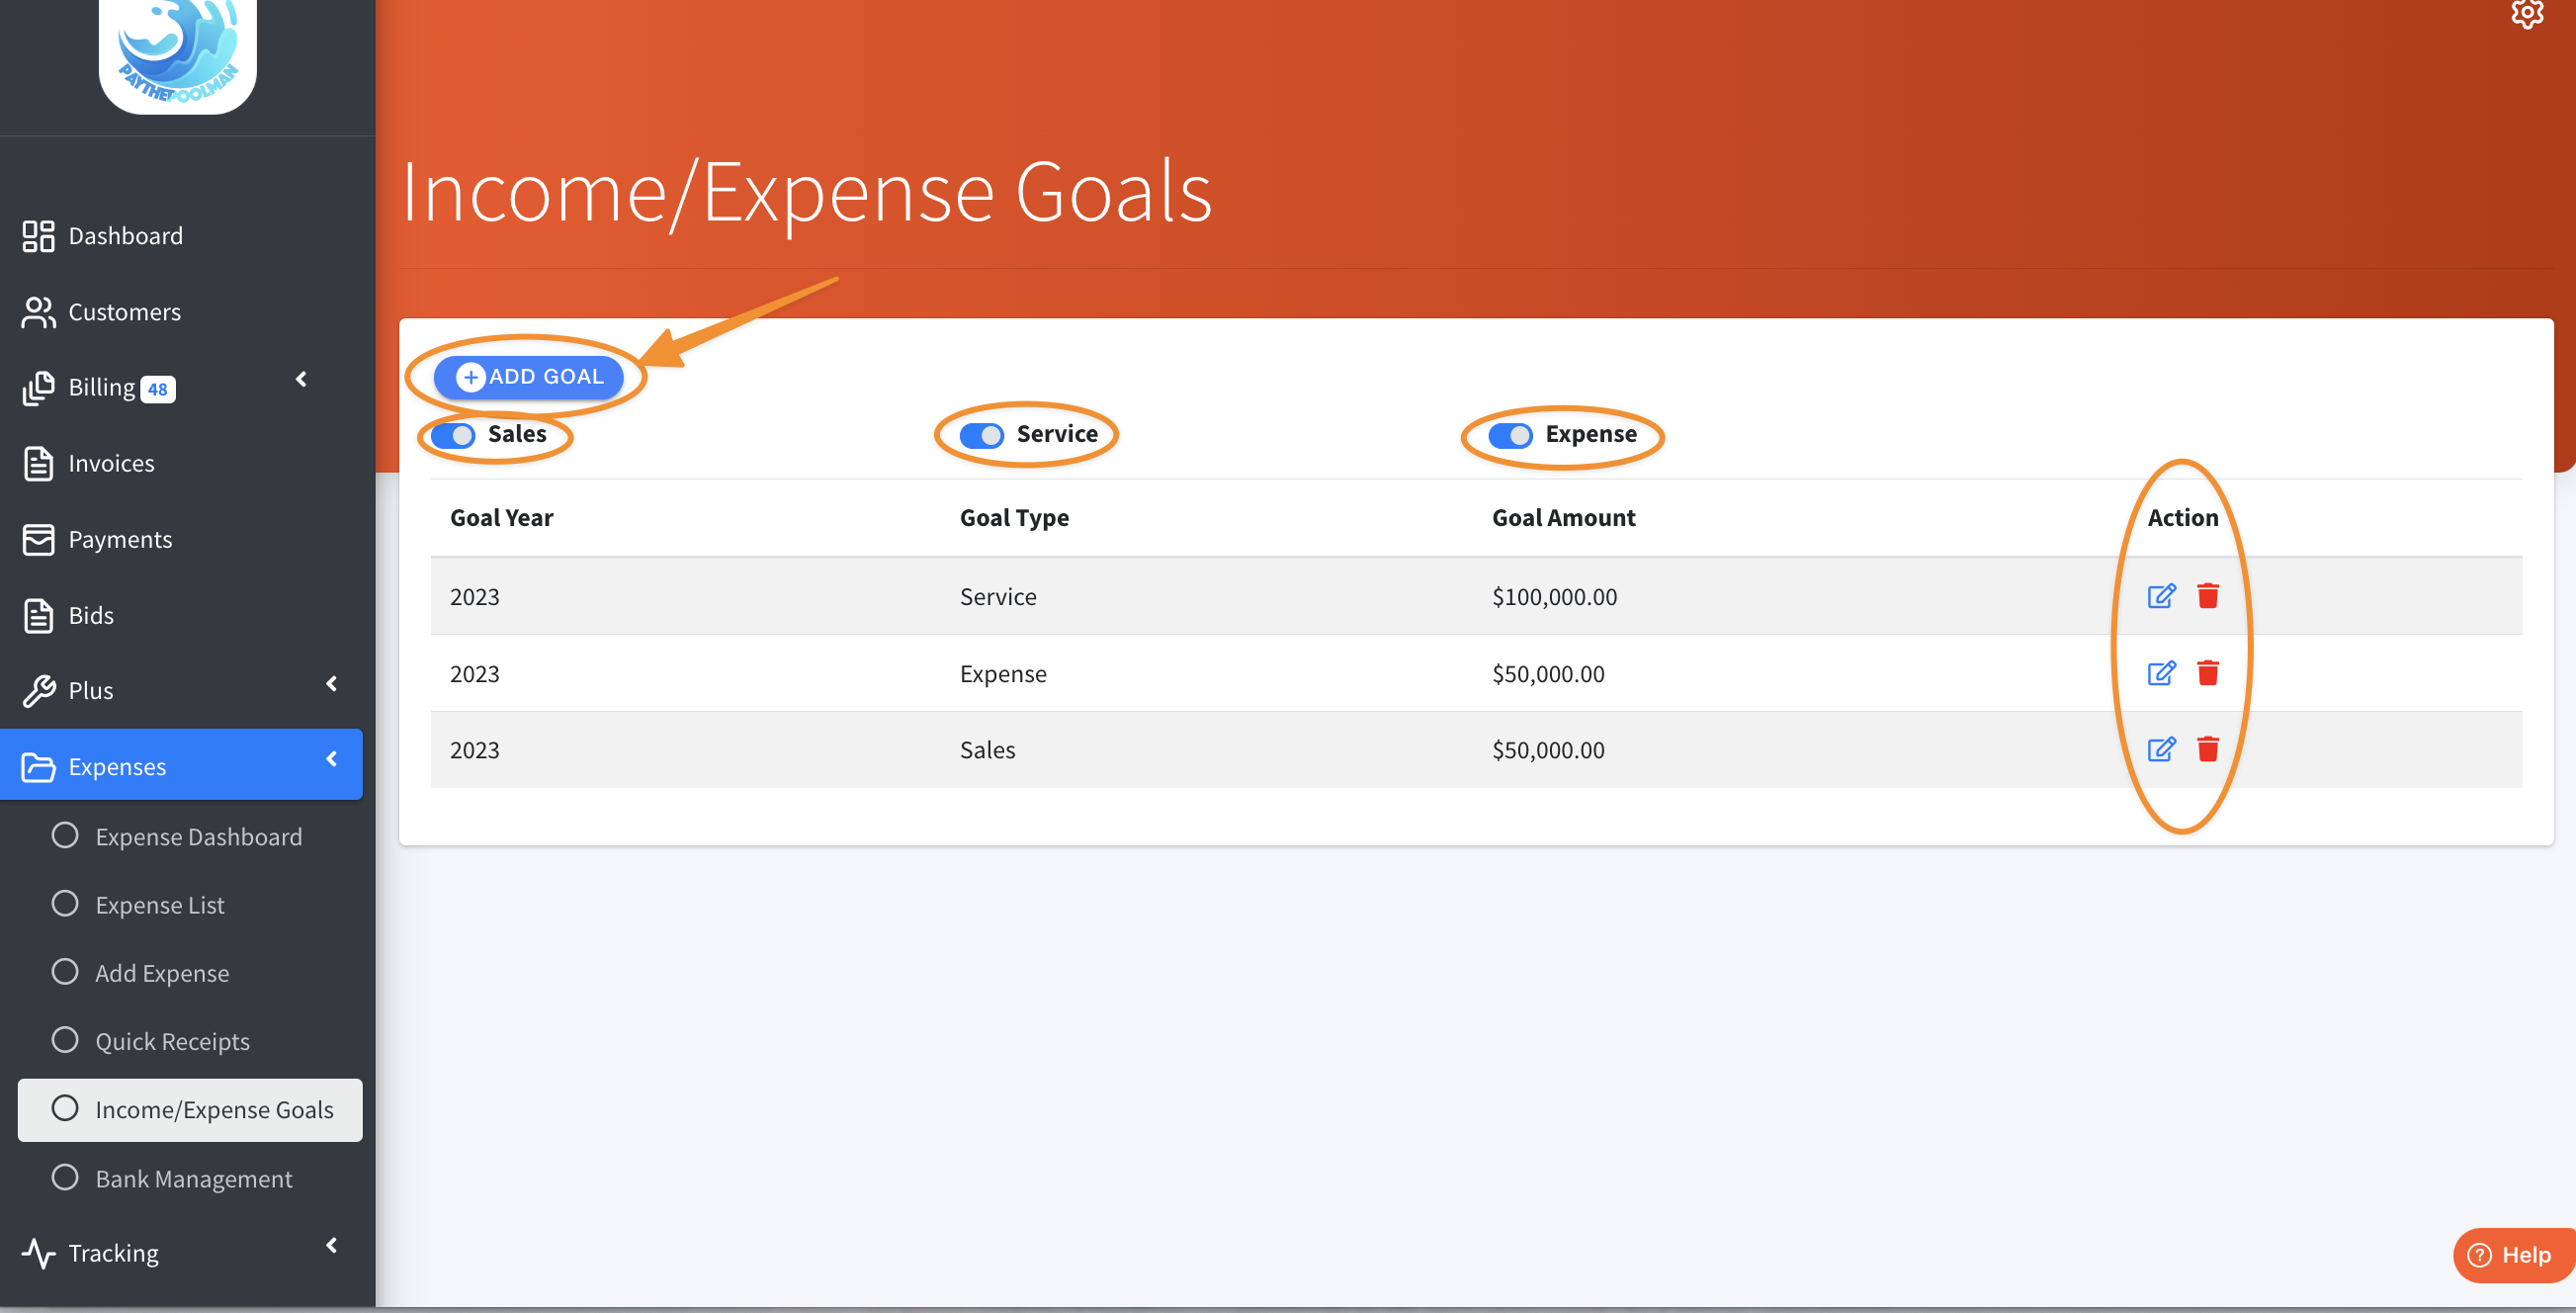
Task: Open the Customers menu item
Action: coord(125,312)
